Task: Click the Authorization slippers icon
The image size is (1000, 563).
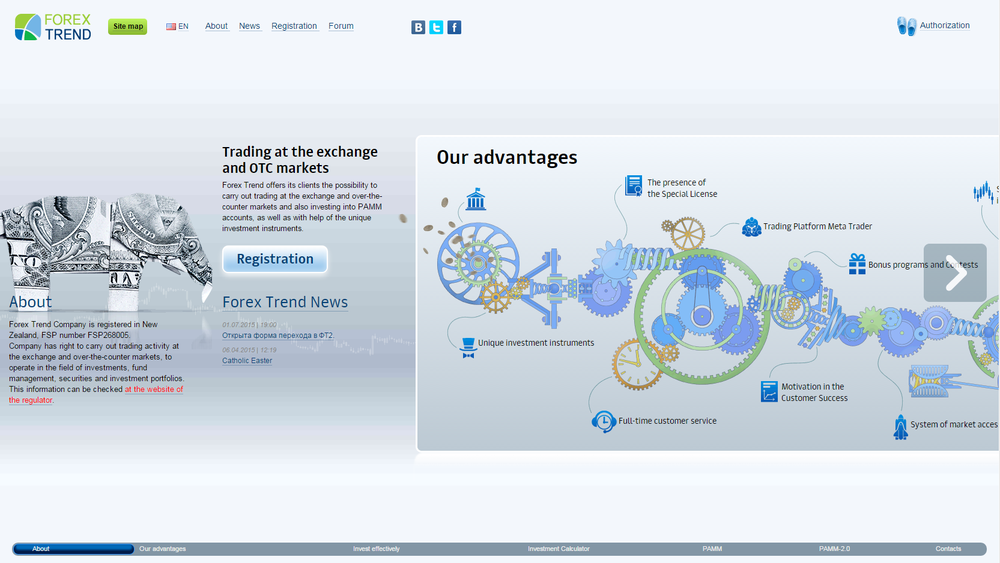Action: [906, 26]
